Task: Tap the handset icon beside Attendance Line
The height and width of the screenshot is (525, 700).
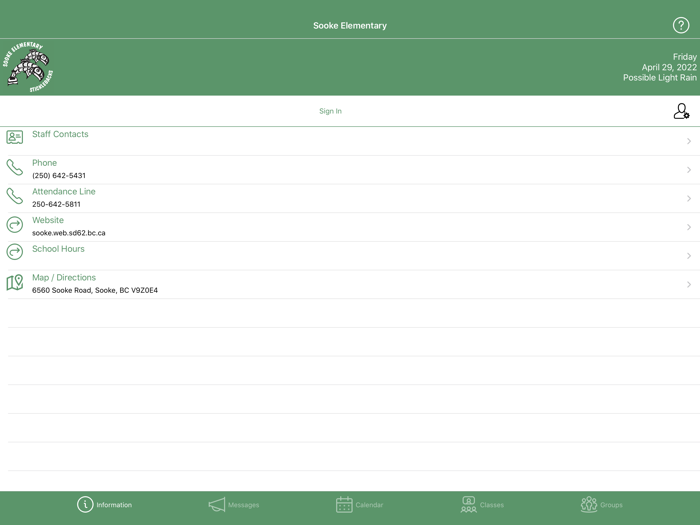Action: tap(15, 196)
